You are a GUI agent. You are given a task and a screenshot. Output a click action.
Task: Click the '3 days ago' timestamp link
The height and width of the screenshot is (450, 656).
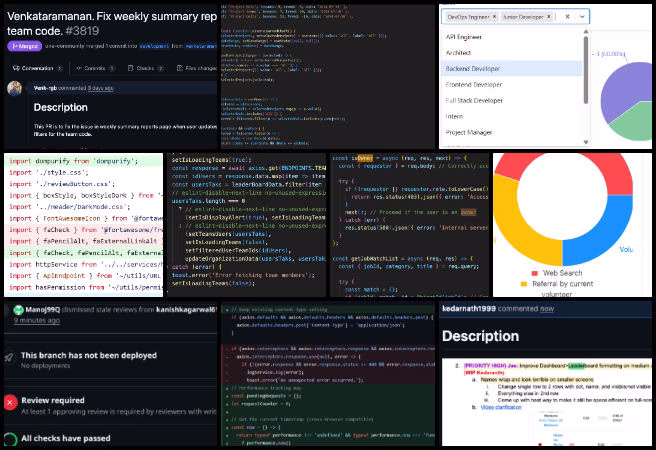[100, 88]
